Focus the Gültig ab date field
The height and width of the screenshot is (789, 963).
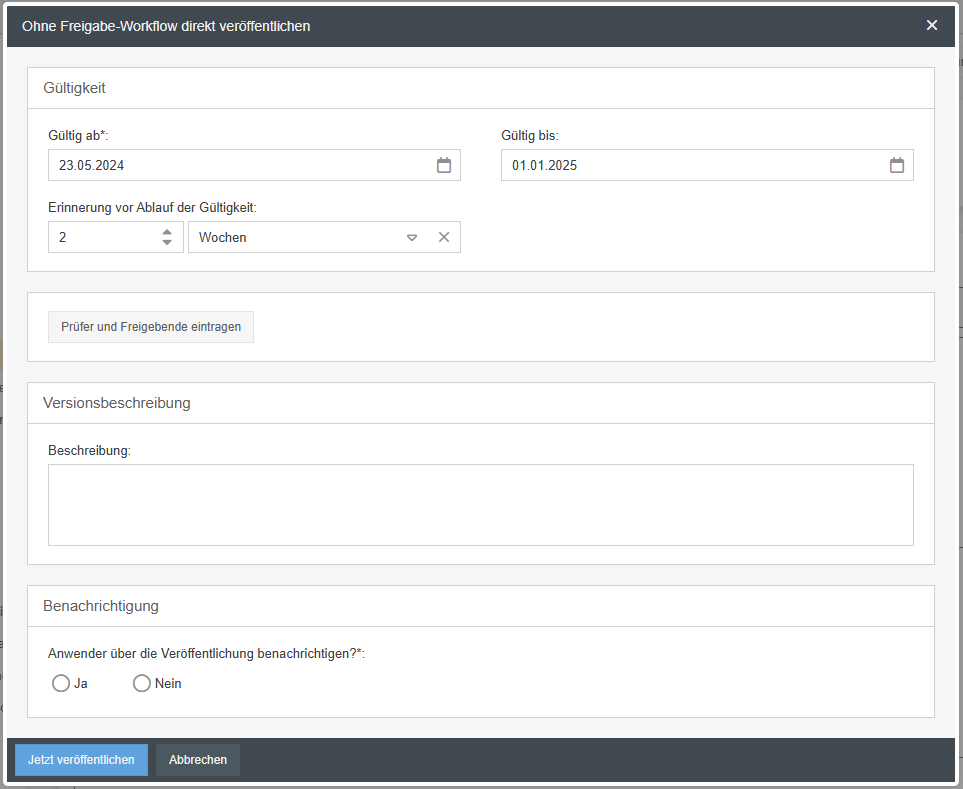click(240, 166)
